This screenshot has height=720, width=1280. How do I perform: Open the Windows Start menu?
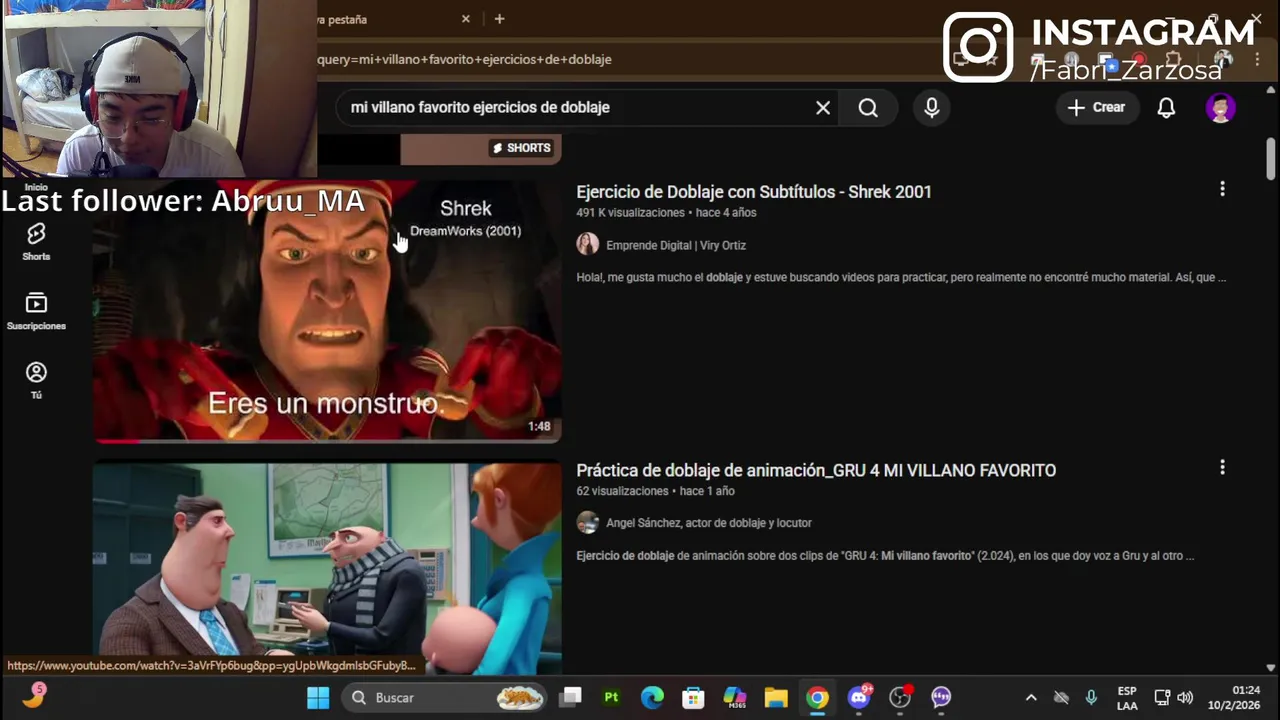[318, 697]
